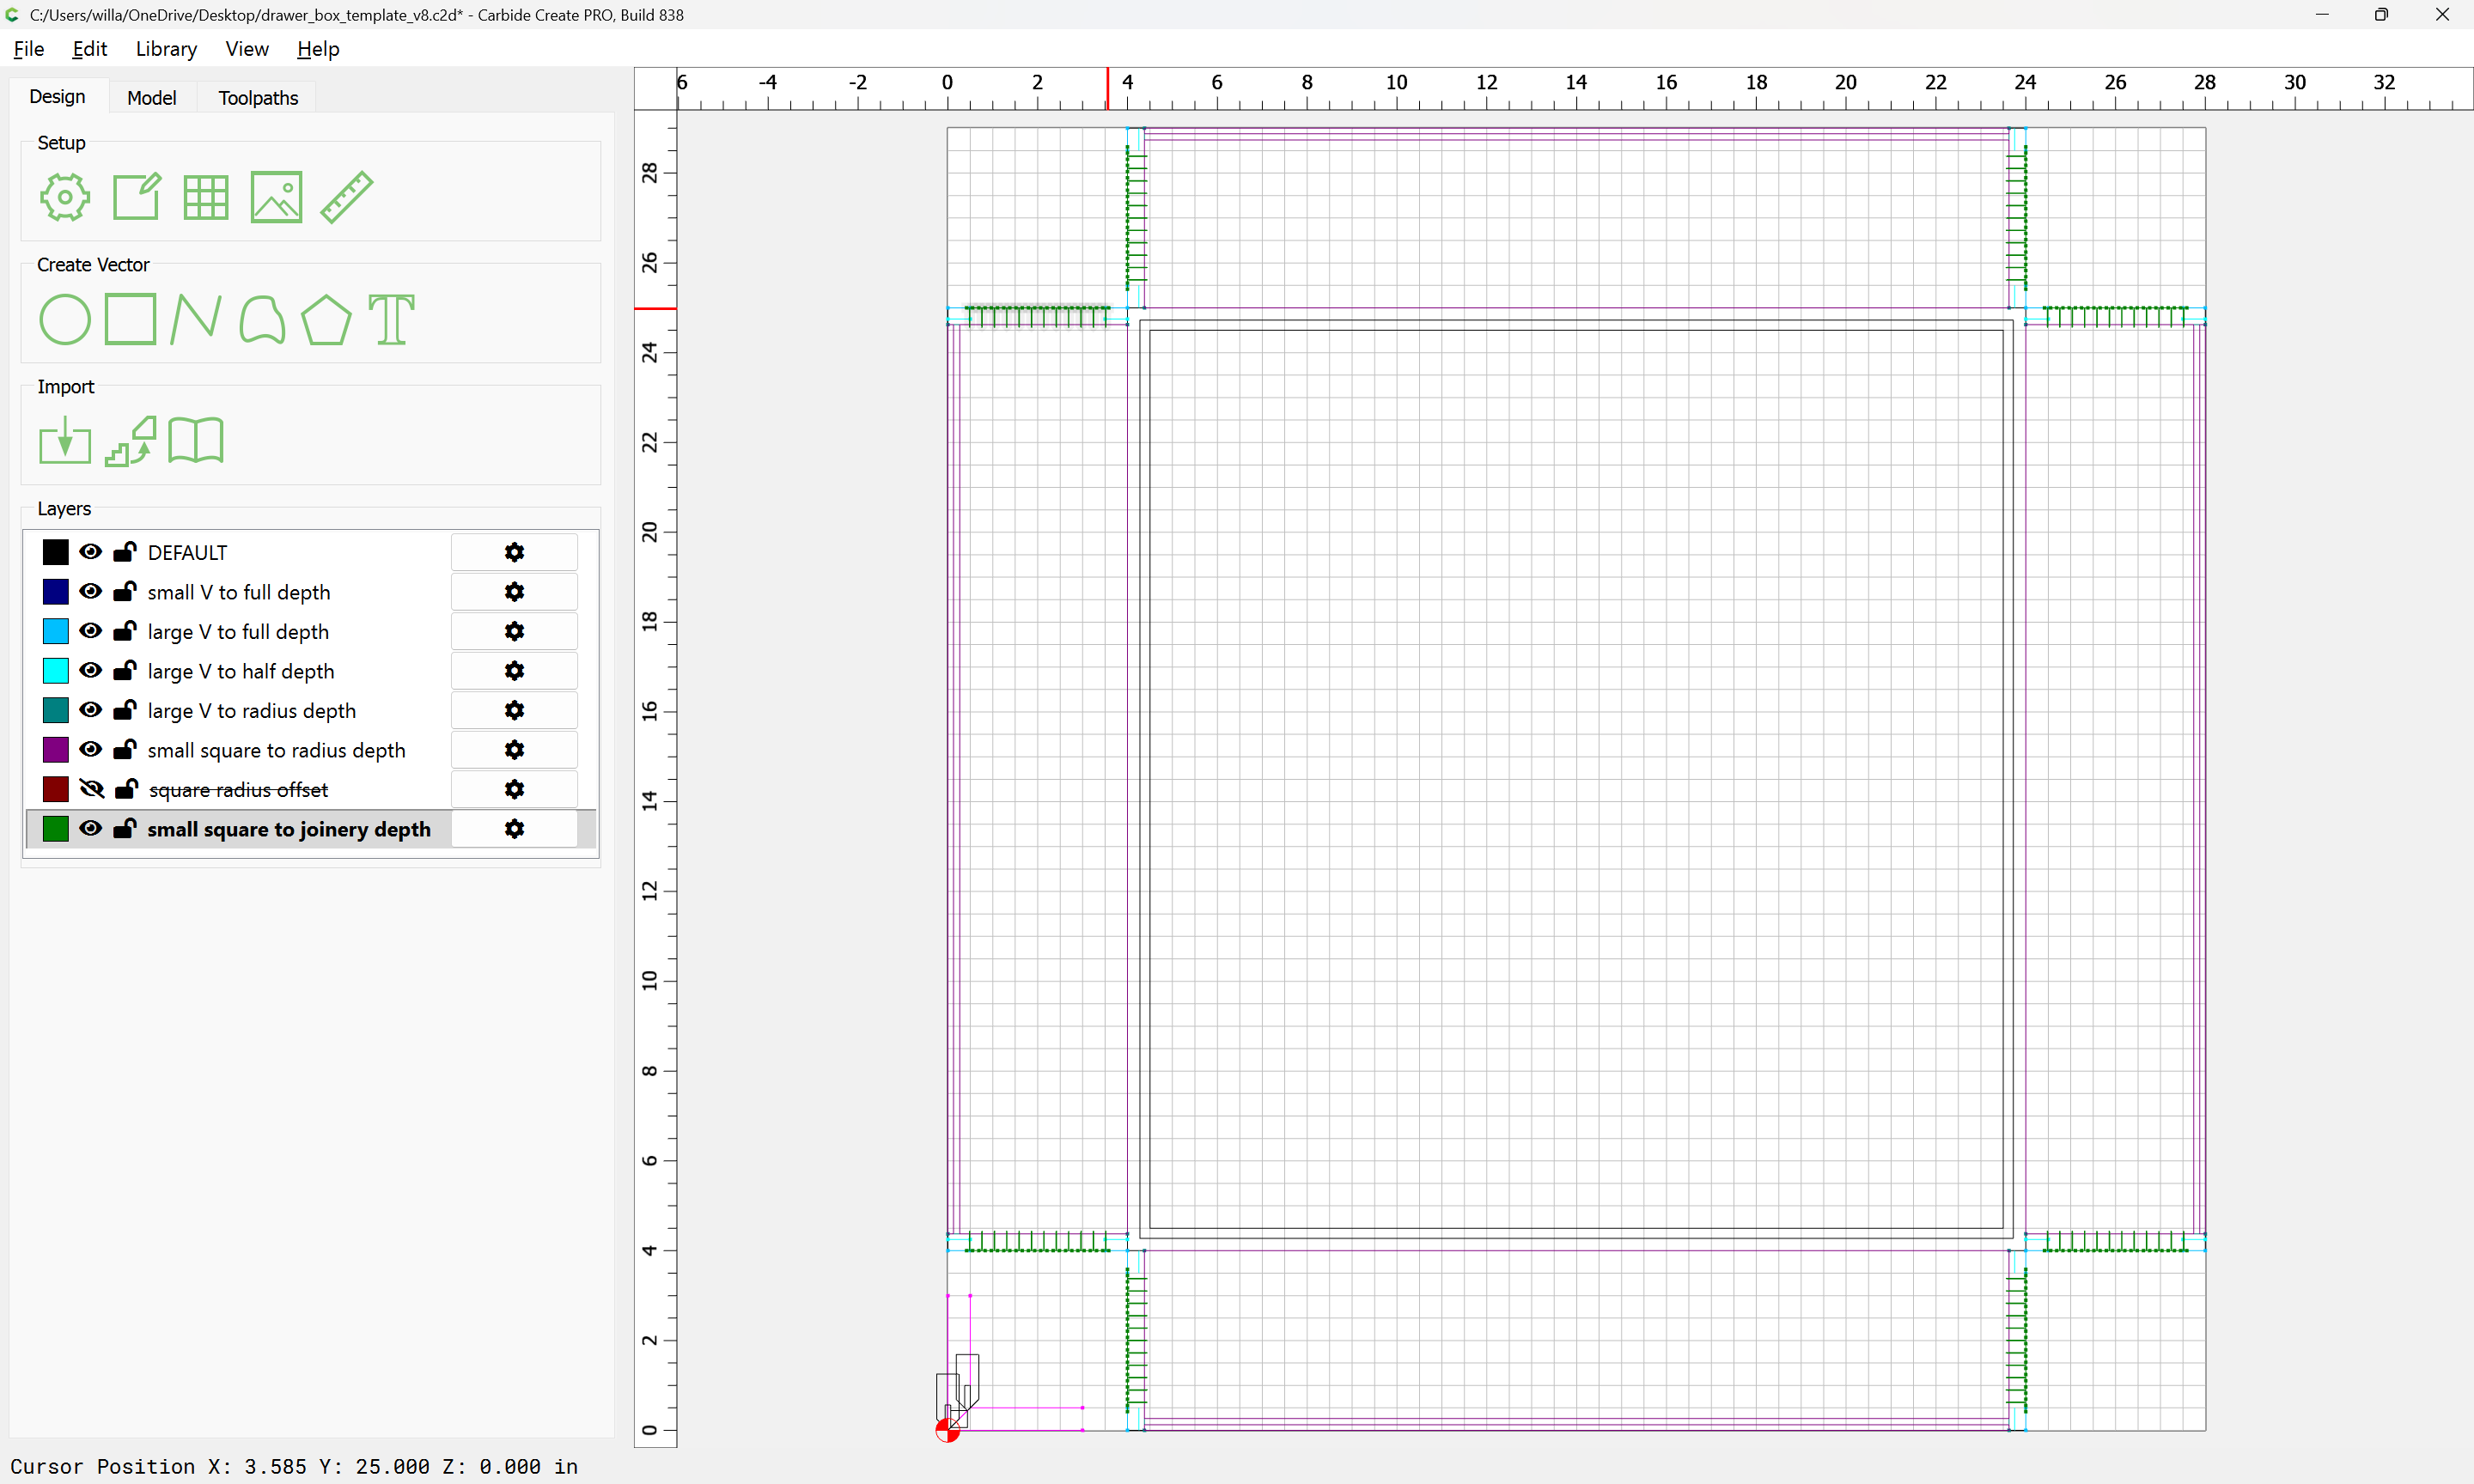Image resolution: width=2474 pixels, height=1484 pixels.
Task: Hide the DEFAULT layer
Action: [x=91, y=552]
